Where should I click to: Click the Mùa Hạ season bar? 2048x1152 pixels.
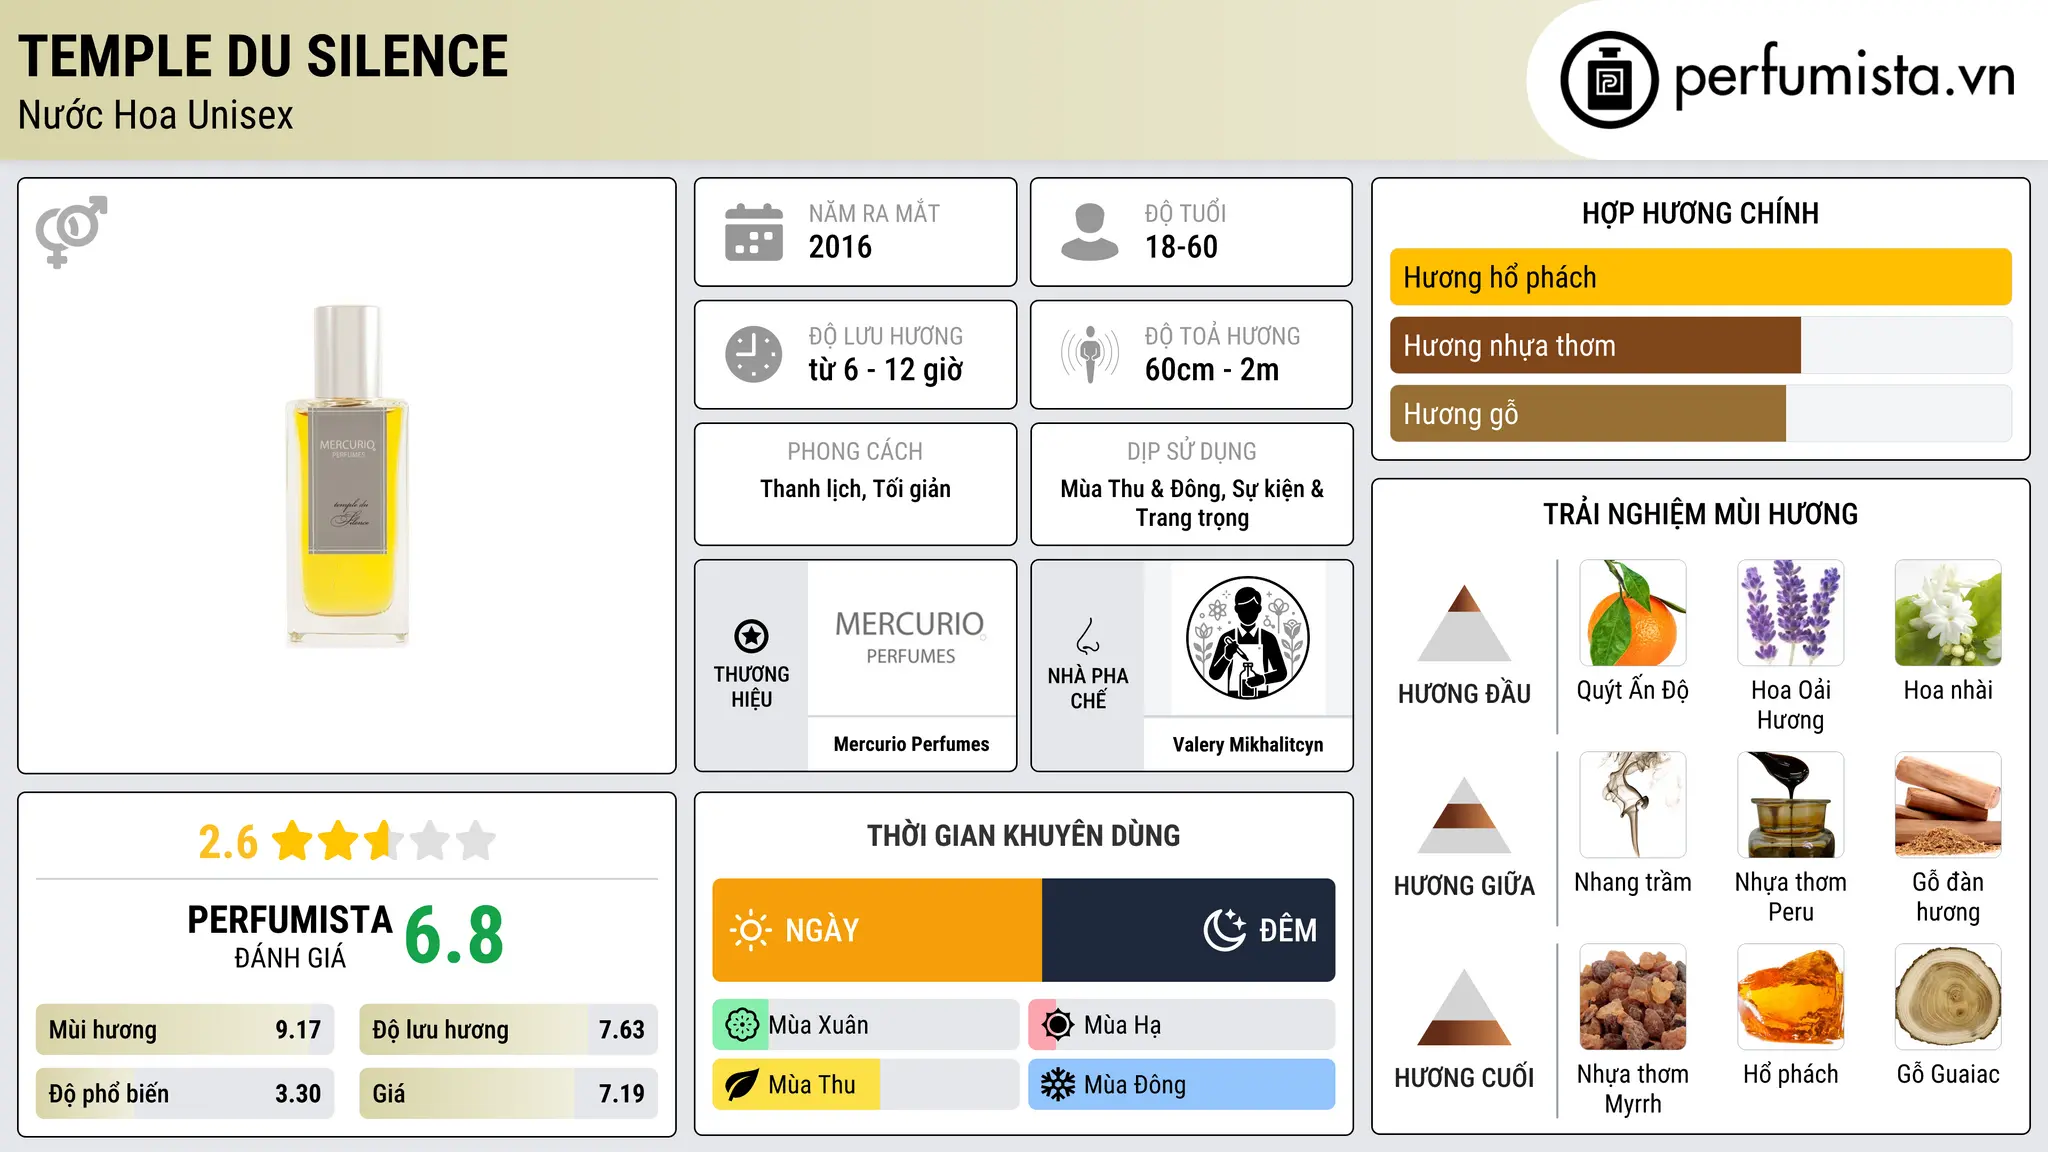1182,1025
